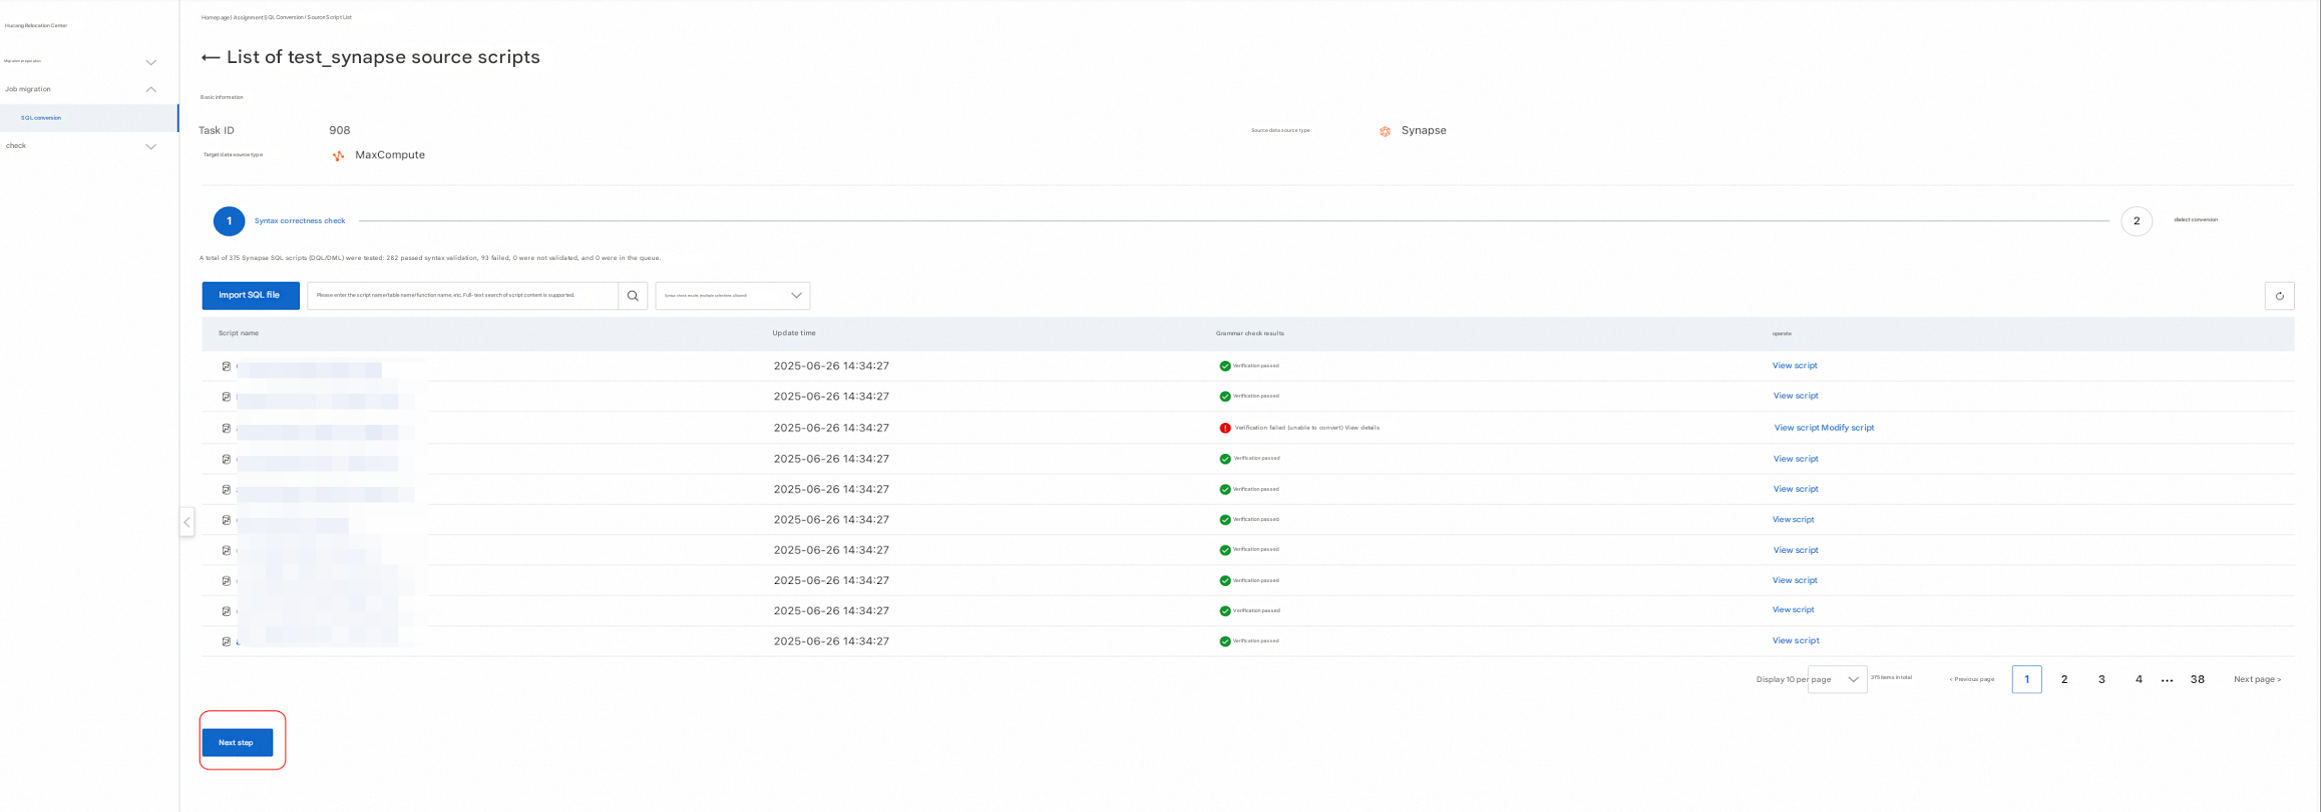Click the Huicang Relocation Center title
Image resolution: width=2322 pixels, height=812 pixels.
tap(36, 26)
